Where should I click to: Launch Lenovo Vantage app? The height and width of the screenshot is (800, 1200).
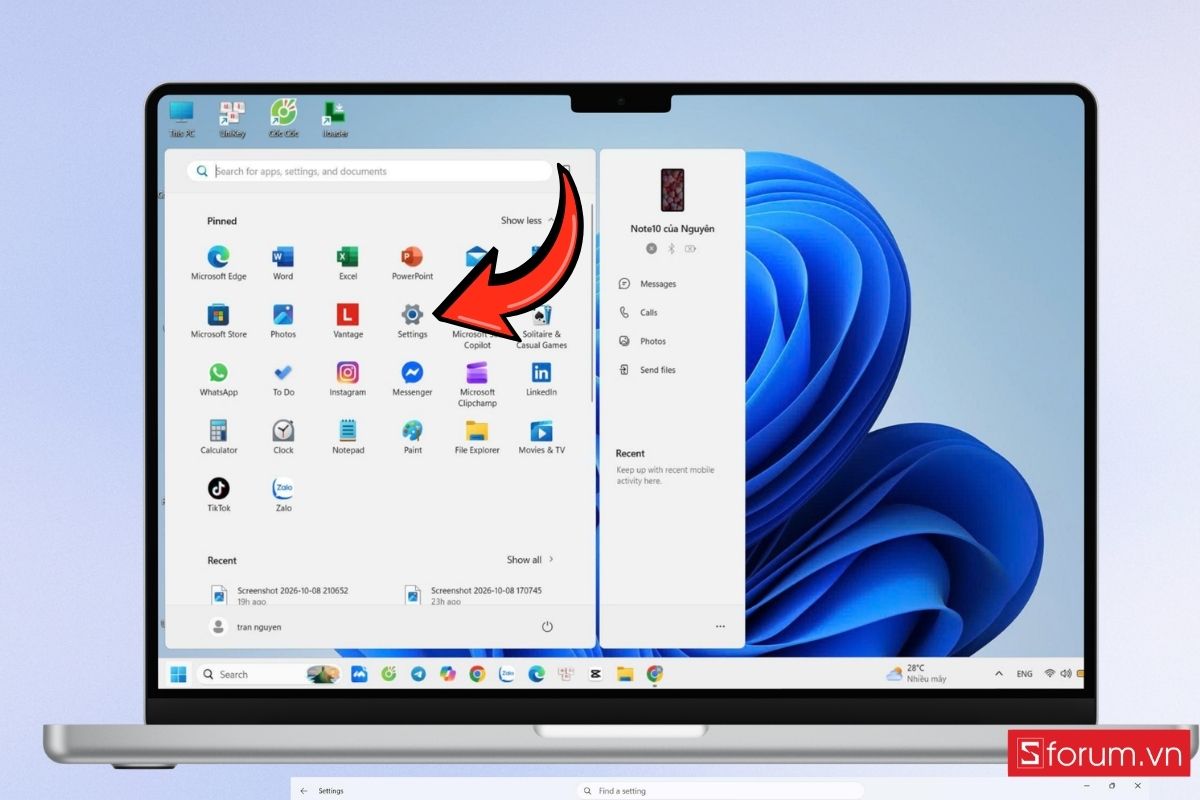[347, 321]
